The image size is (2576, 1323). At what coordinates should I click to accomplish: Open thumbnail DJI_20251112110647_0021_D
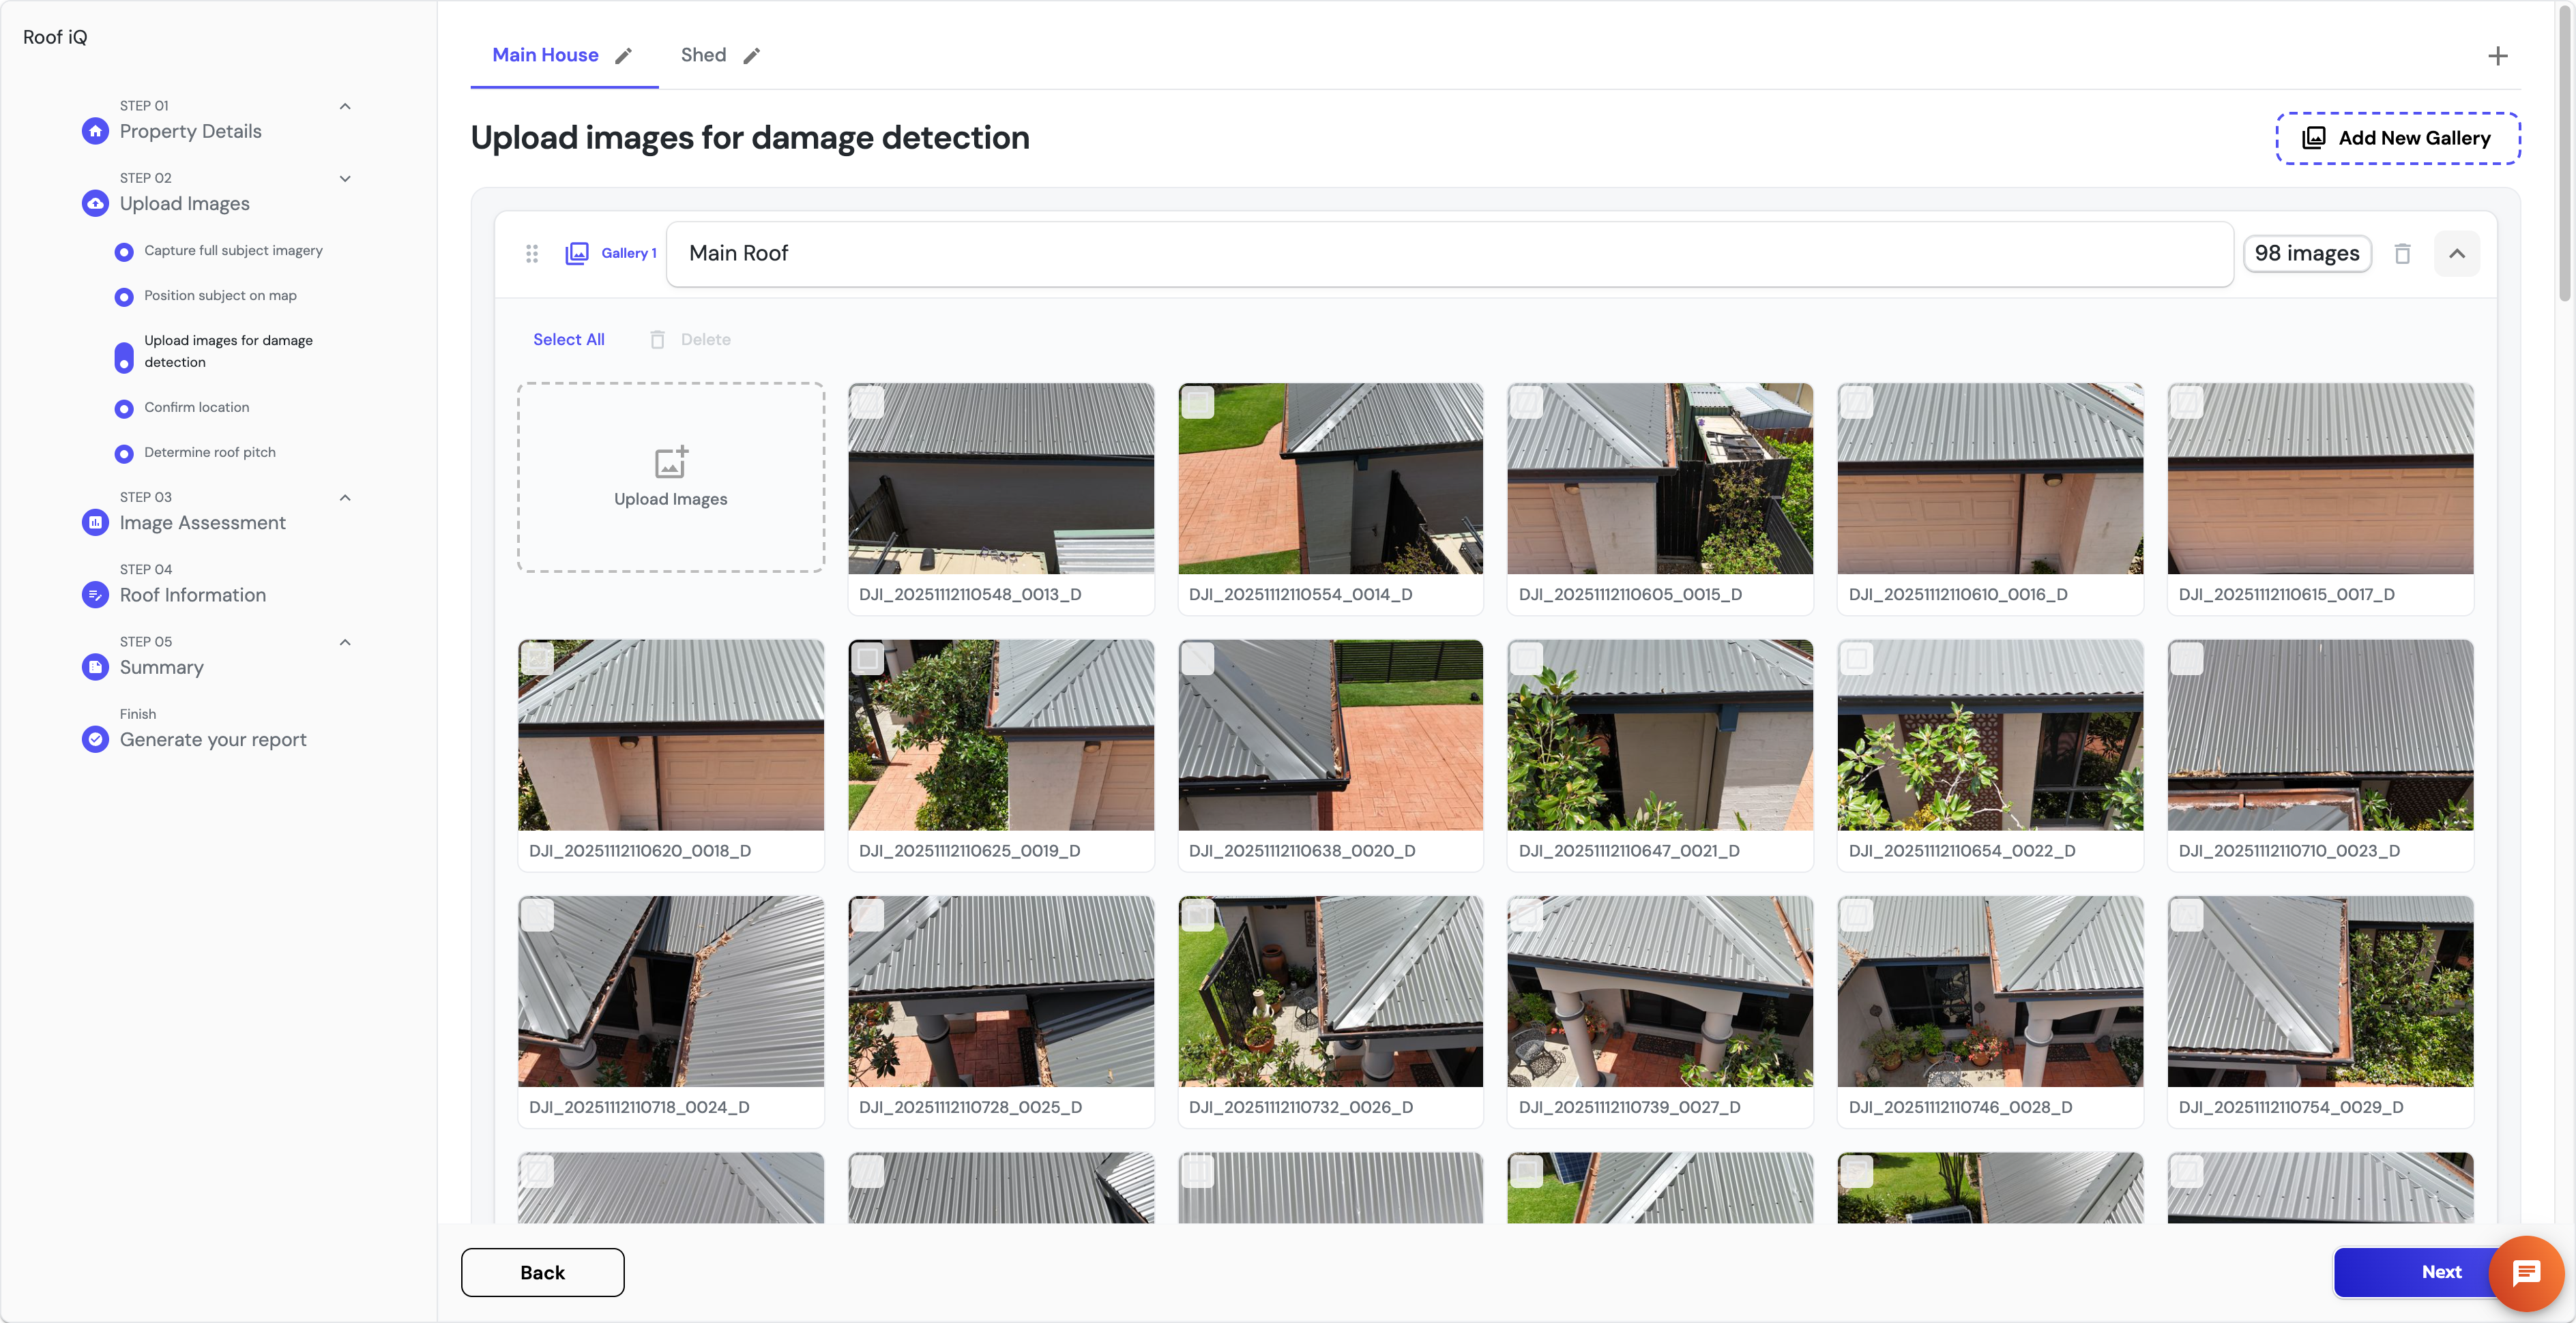point(1660,735)
